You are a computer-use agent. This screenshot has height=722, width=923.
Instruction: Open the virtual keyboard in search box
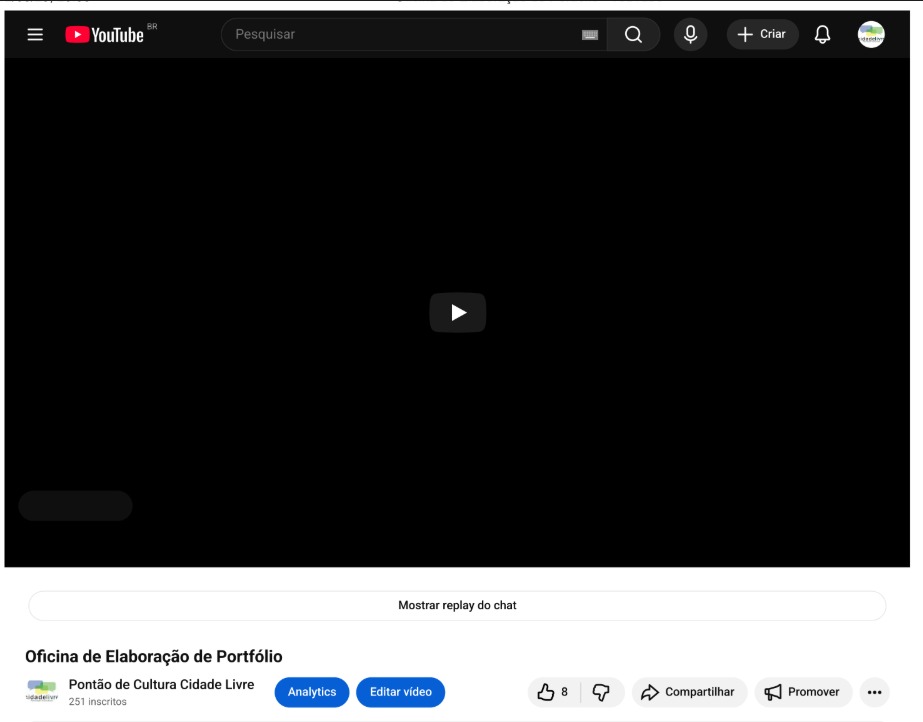pos(590,35)
